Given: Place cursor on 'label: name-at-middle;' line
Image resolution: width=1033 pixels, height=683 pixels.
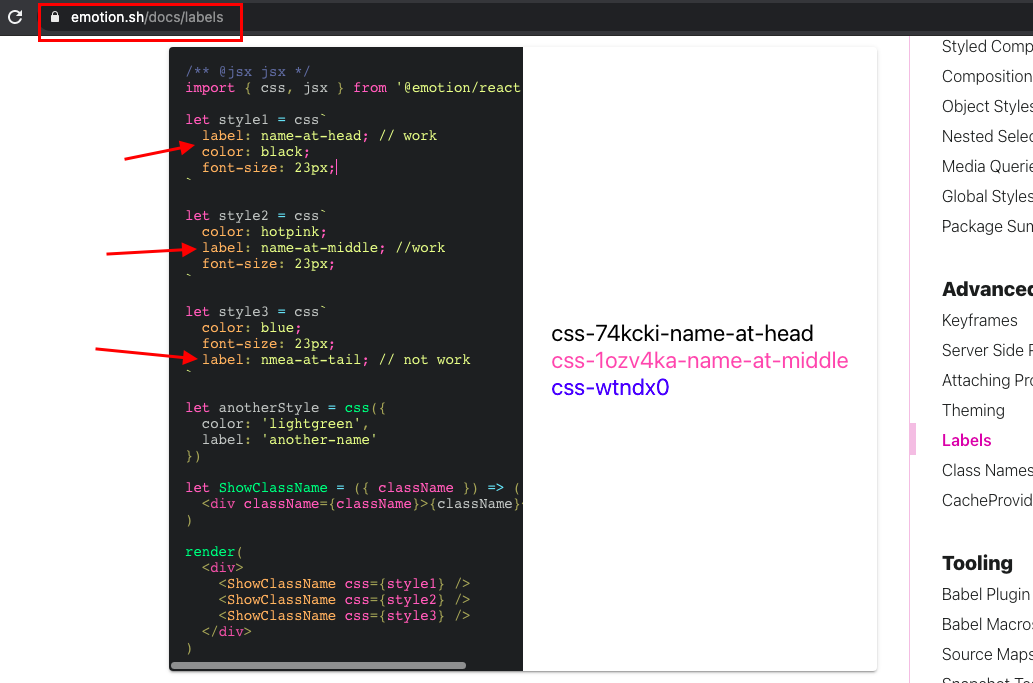Looking at the screenshot, I should [323, 248].
